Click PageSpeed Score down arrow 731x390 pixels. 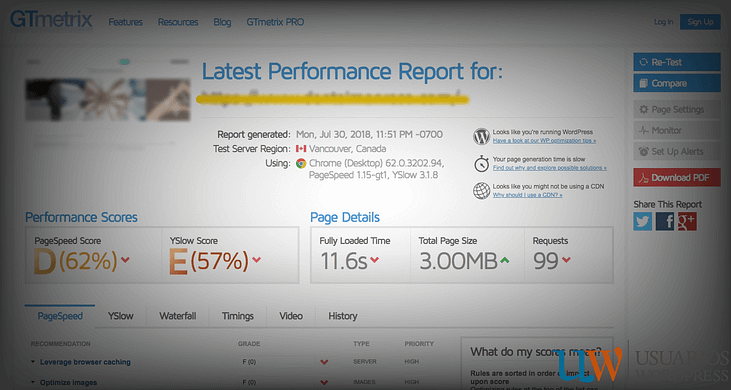click(125, 260)
